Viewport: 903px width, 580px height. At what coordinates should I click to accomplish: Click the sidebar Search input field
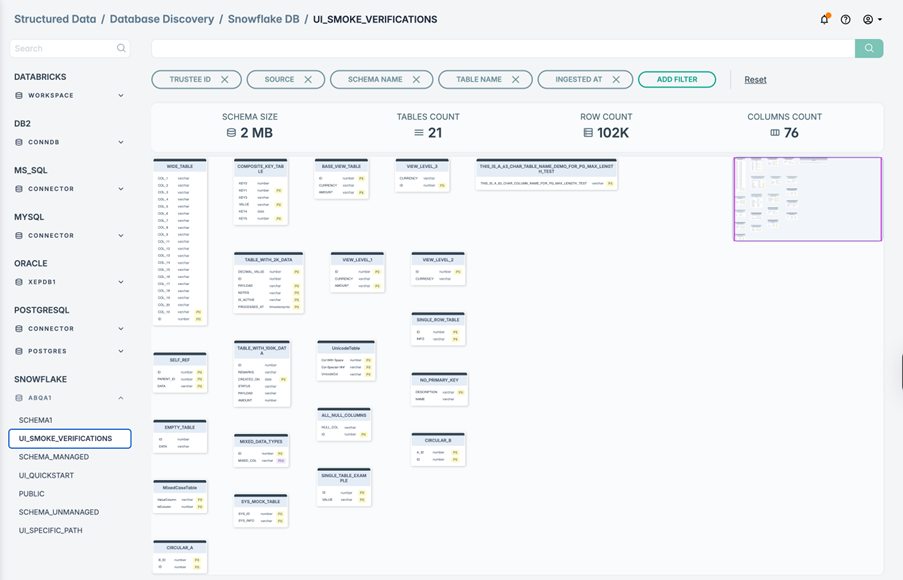[64, 48]
